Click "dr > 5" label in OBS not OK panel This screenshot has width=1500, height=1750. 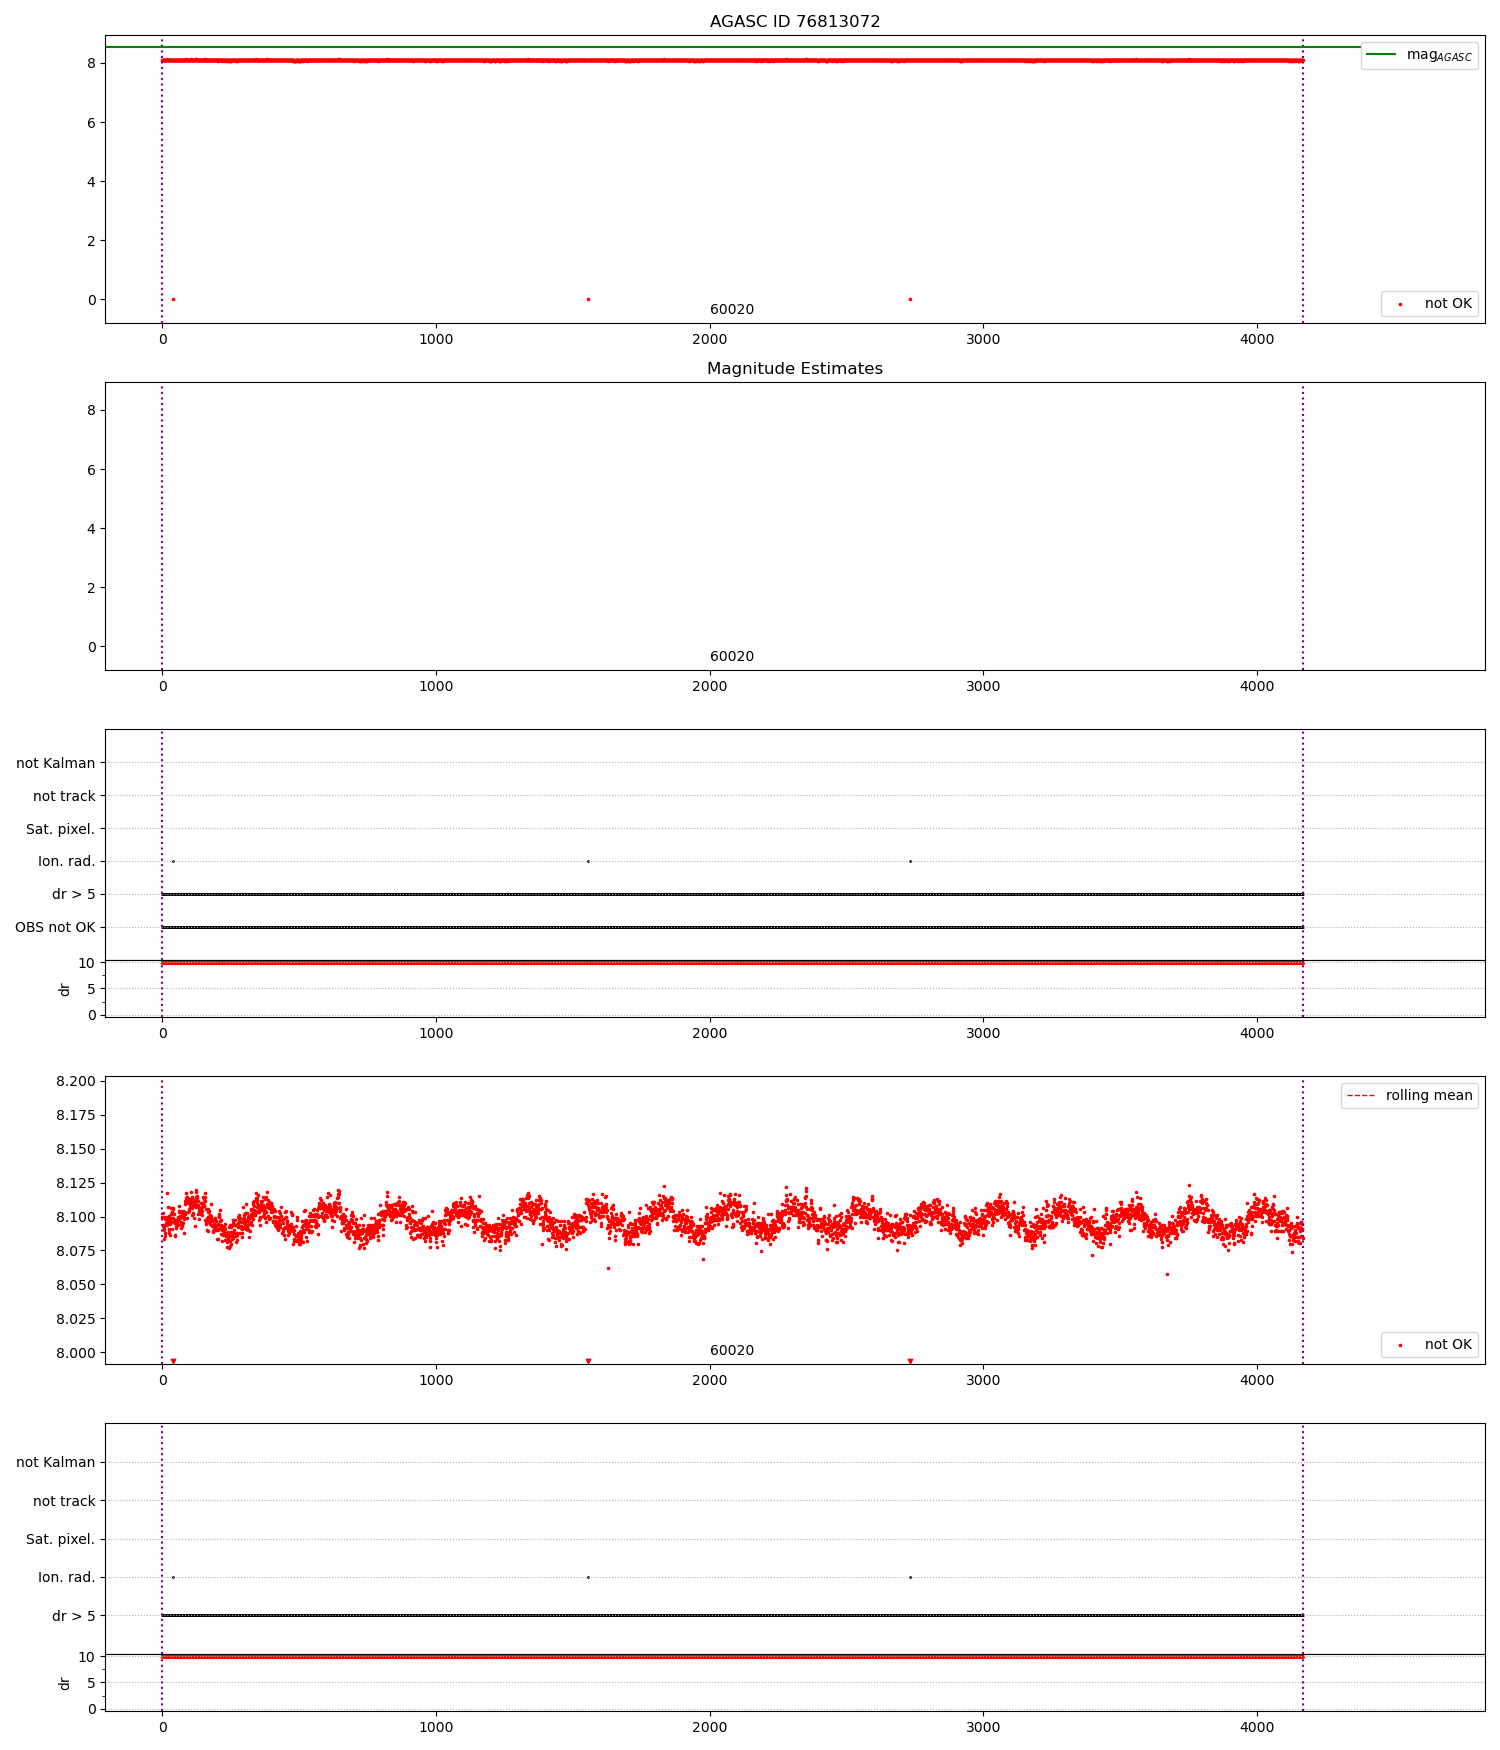(x=74, y=894)
